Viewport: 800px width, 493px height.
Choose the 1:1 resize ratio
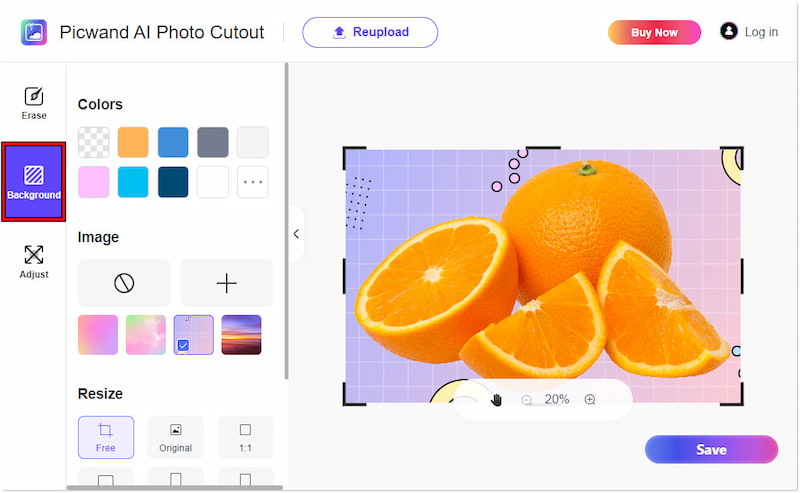point(245,437)
